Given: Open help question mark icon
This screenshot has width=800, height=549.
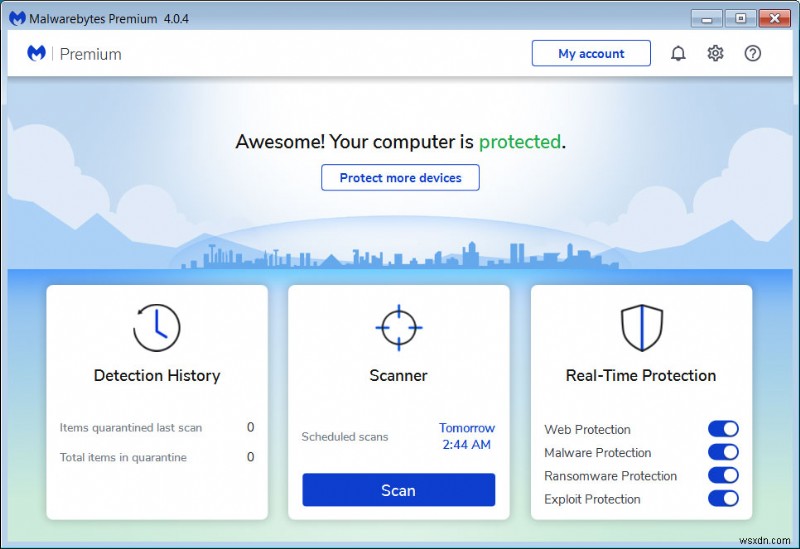Looking at the screenshot, I should tap(753, 54).
